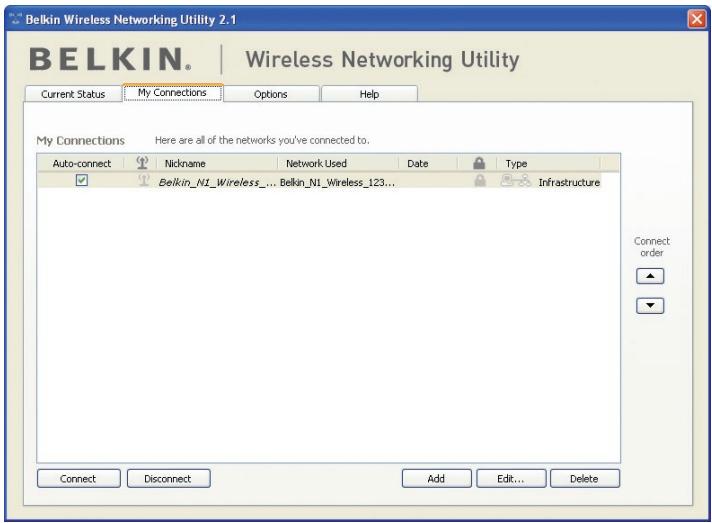Toggle Auto-connect checkbox for Belkin_N1_Wireless
This screenshot has height=523, width=712.
(82, 180)
